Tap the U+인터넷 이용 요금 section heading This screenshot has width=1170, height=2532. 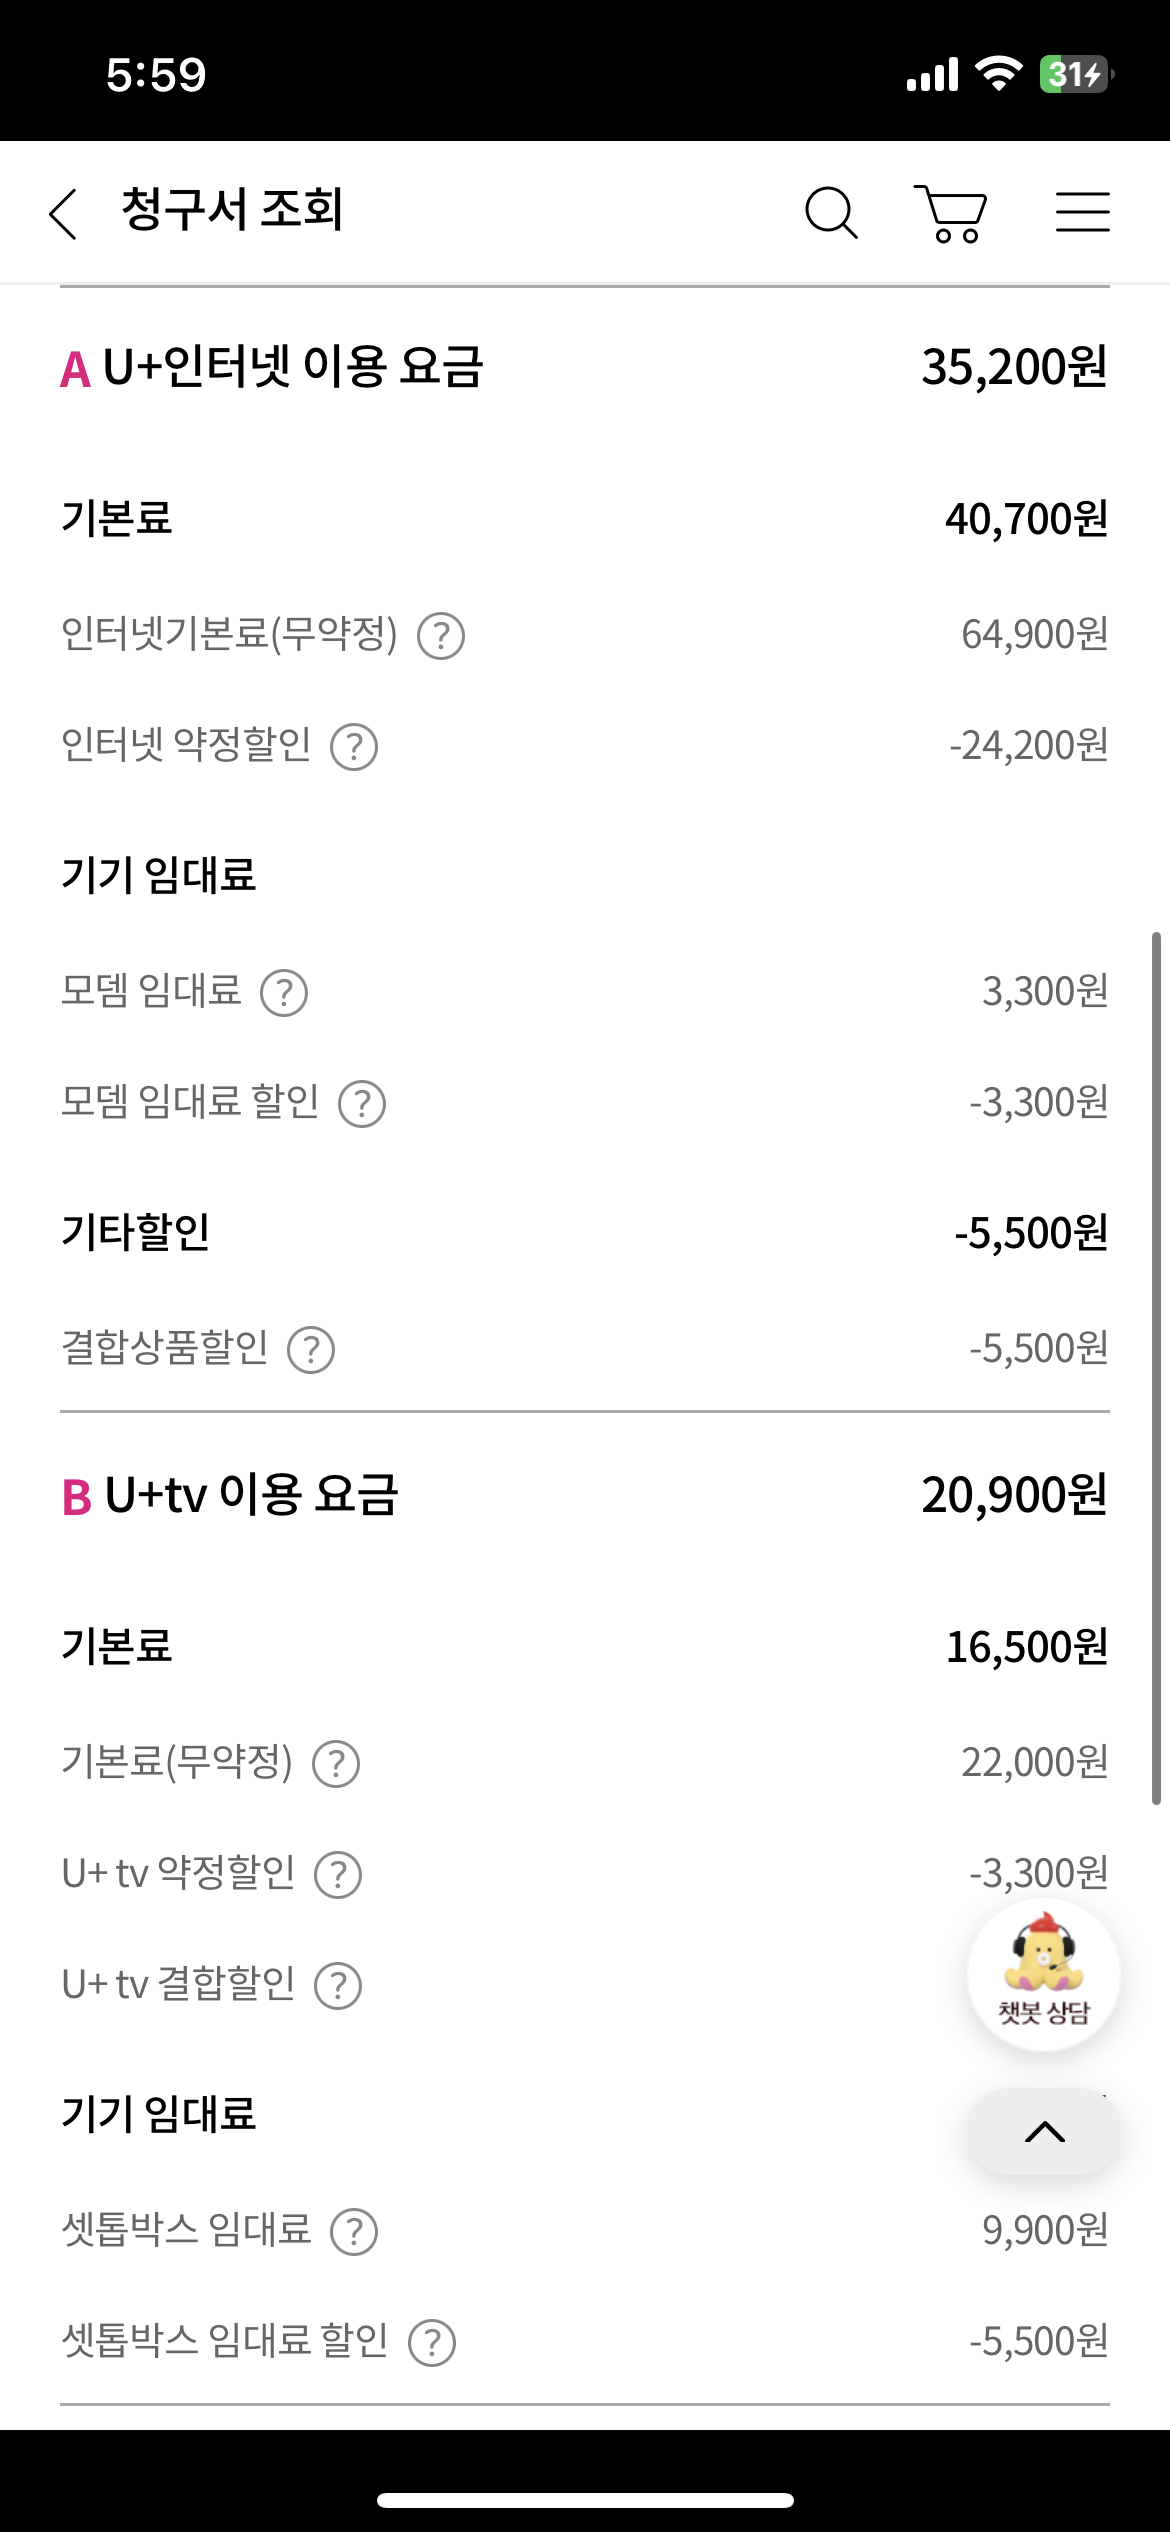point(292,367)
